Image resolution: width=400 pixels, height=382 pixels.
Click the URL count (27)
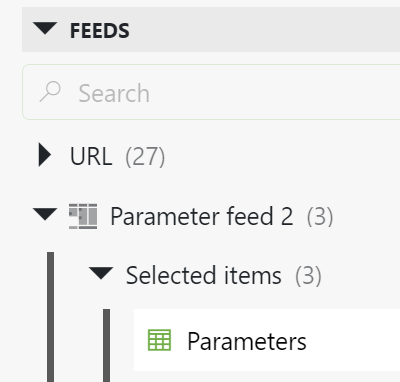[x=145, y=156]
